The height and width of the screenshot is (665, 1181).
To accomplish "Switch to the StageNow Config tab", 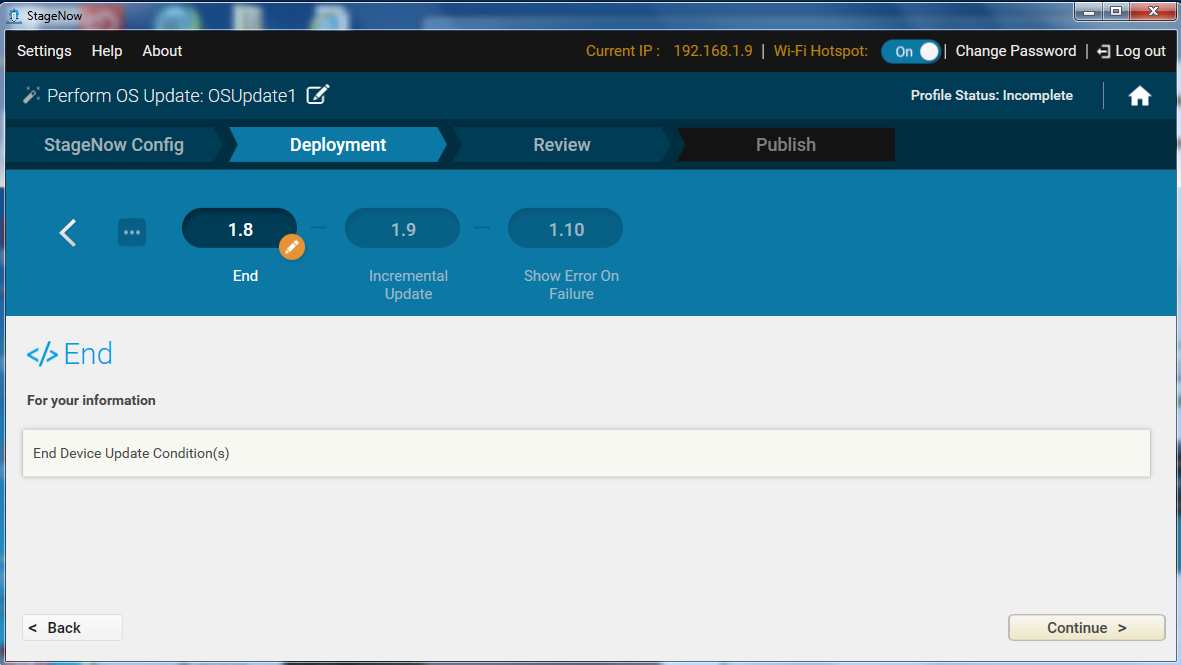I will point(114,145).
